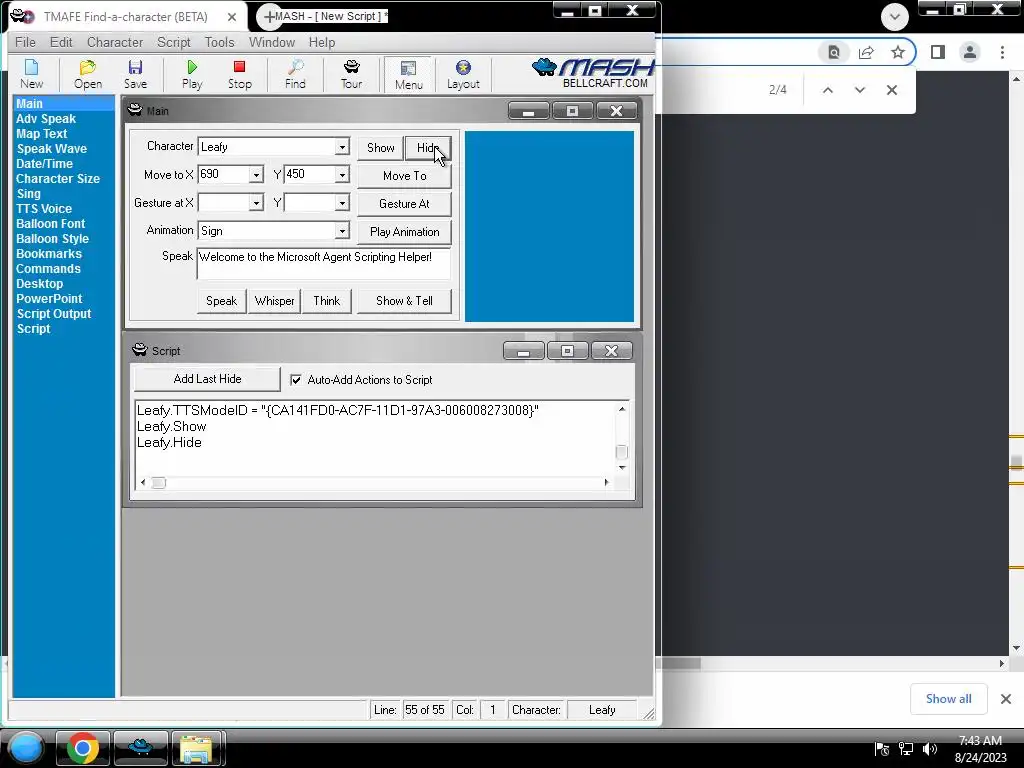Open File Explorer from the taskbar
This screenshot has width=1024, height=768.
tap(198, 748)
